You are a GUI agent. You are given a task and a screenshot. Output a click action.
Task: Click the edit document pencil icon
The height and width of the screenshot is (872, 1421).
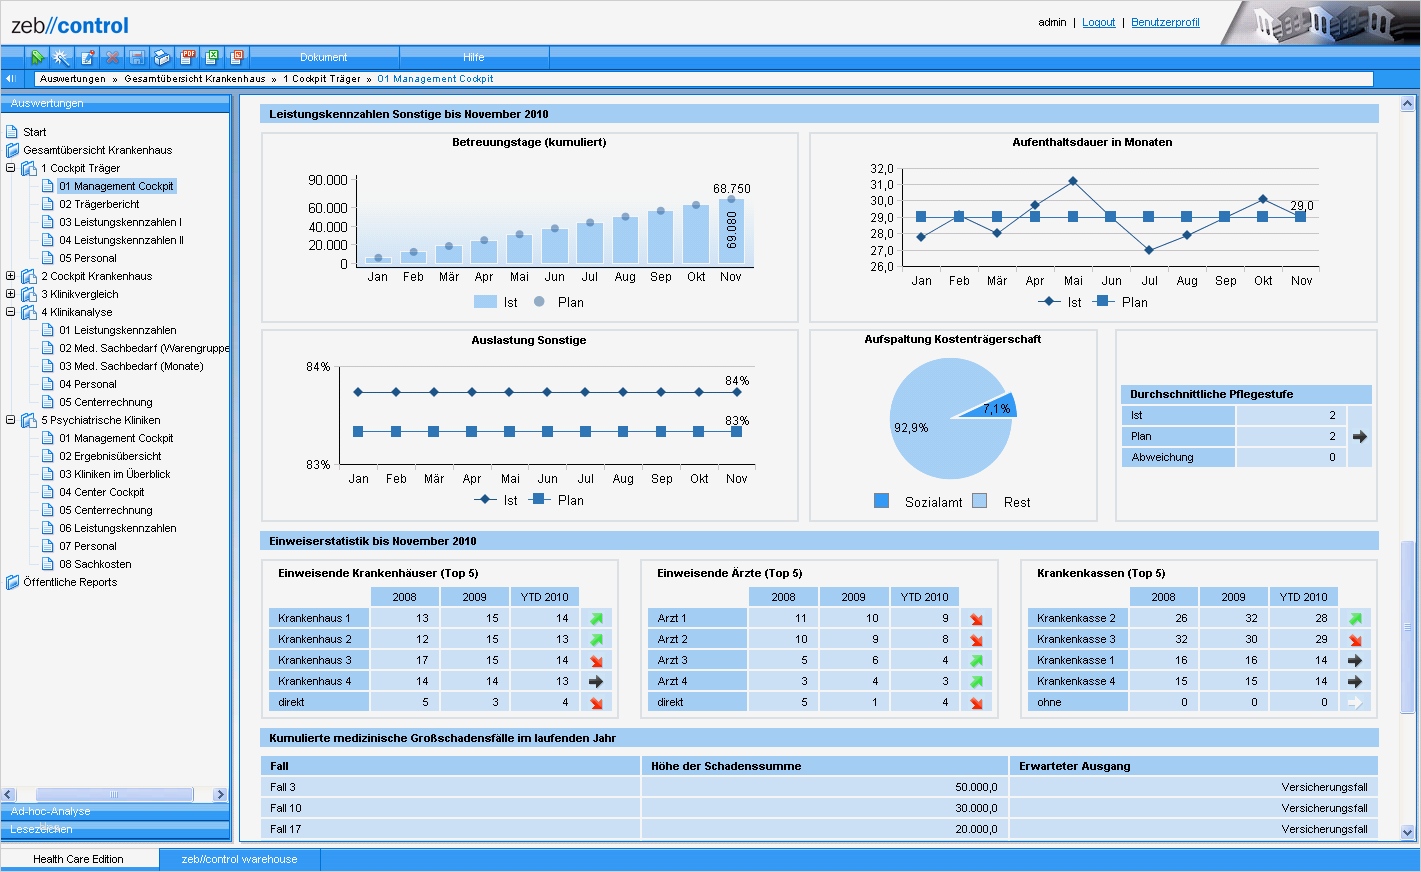(x=87, y=57)
